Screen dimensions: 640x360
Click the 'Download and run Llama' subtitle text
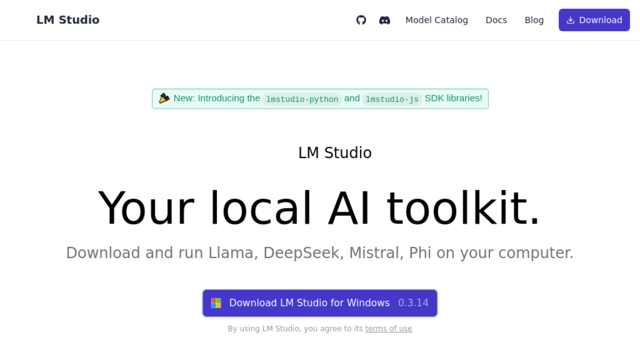click(320, 253)
